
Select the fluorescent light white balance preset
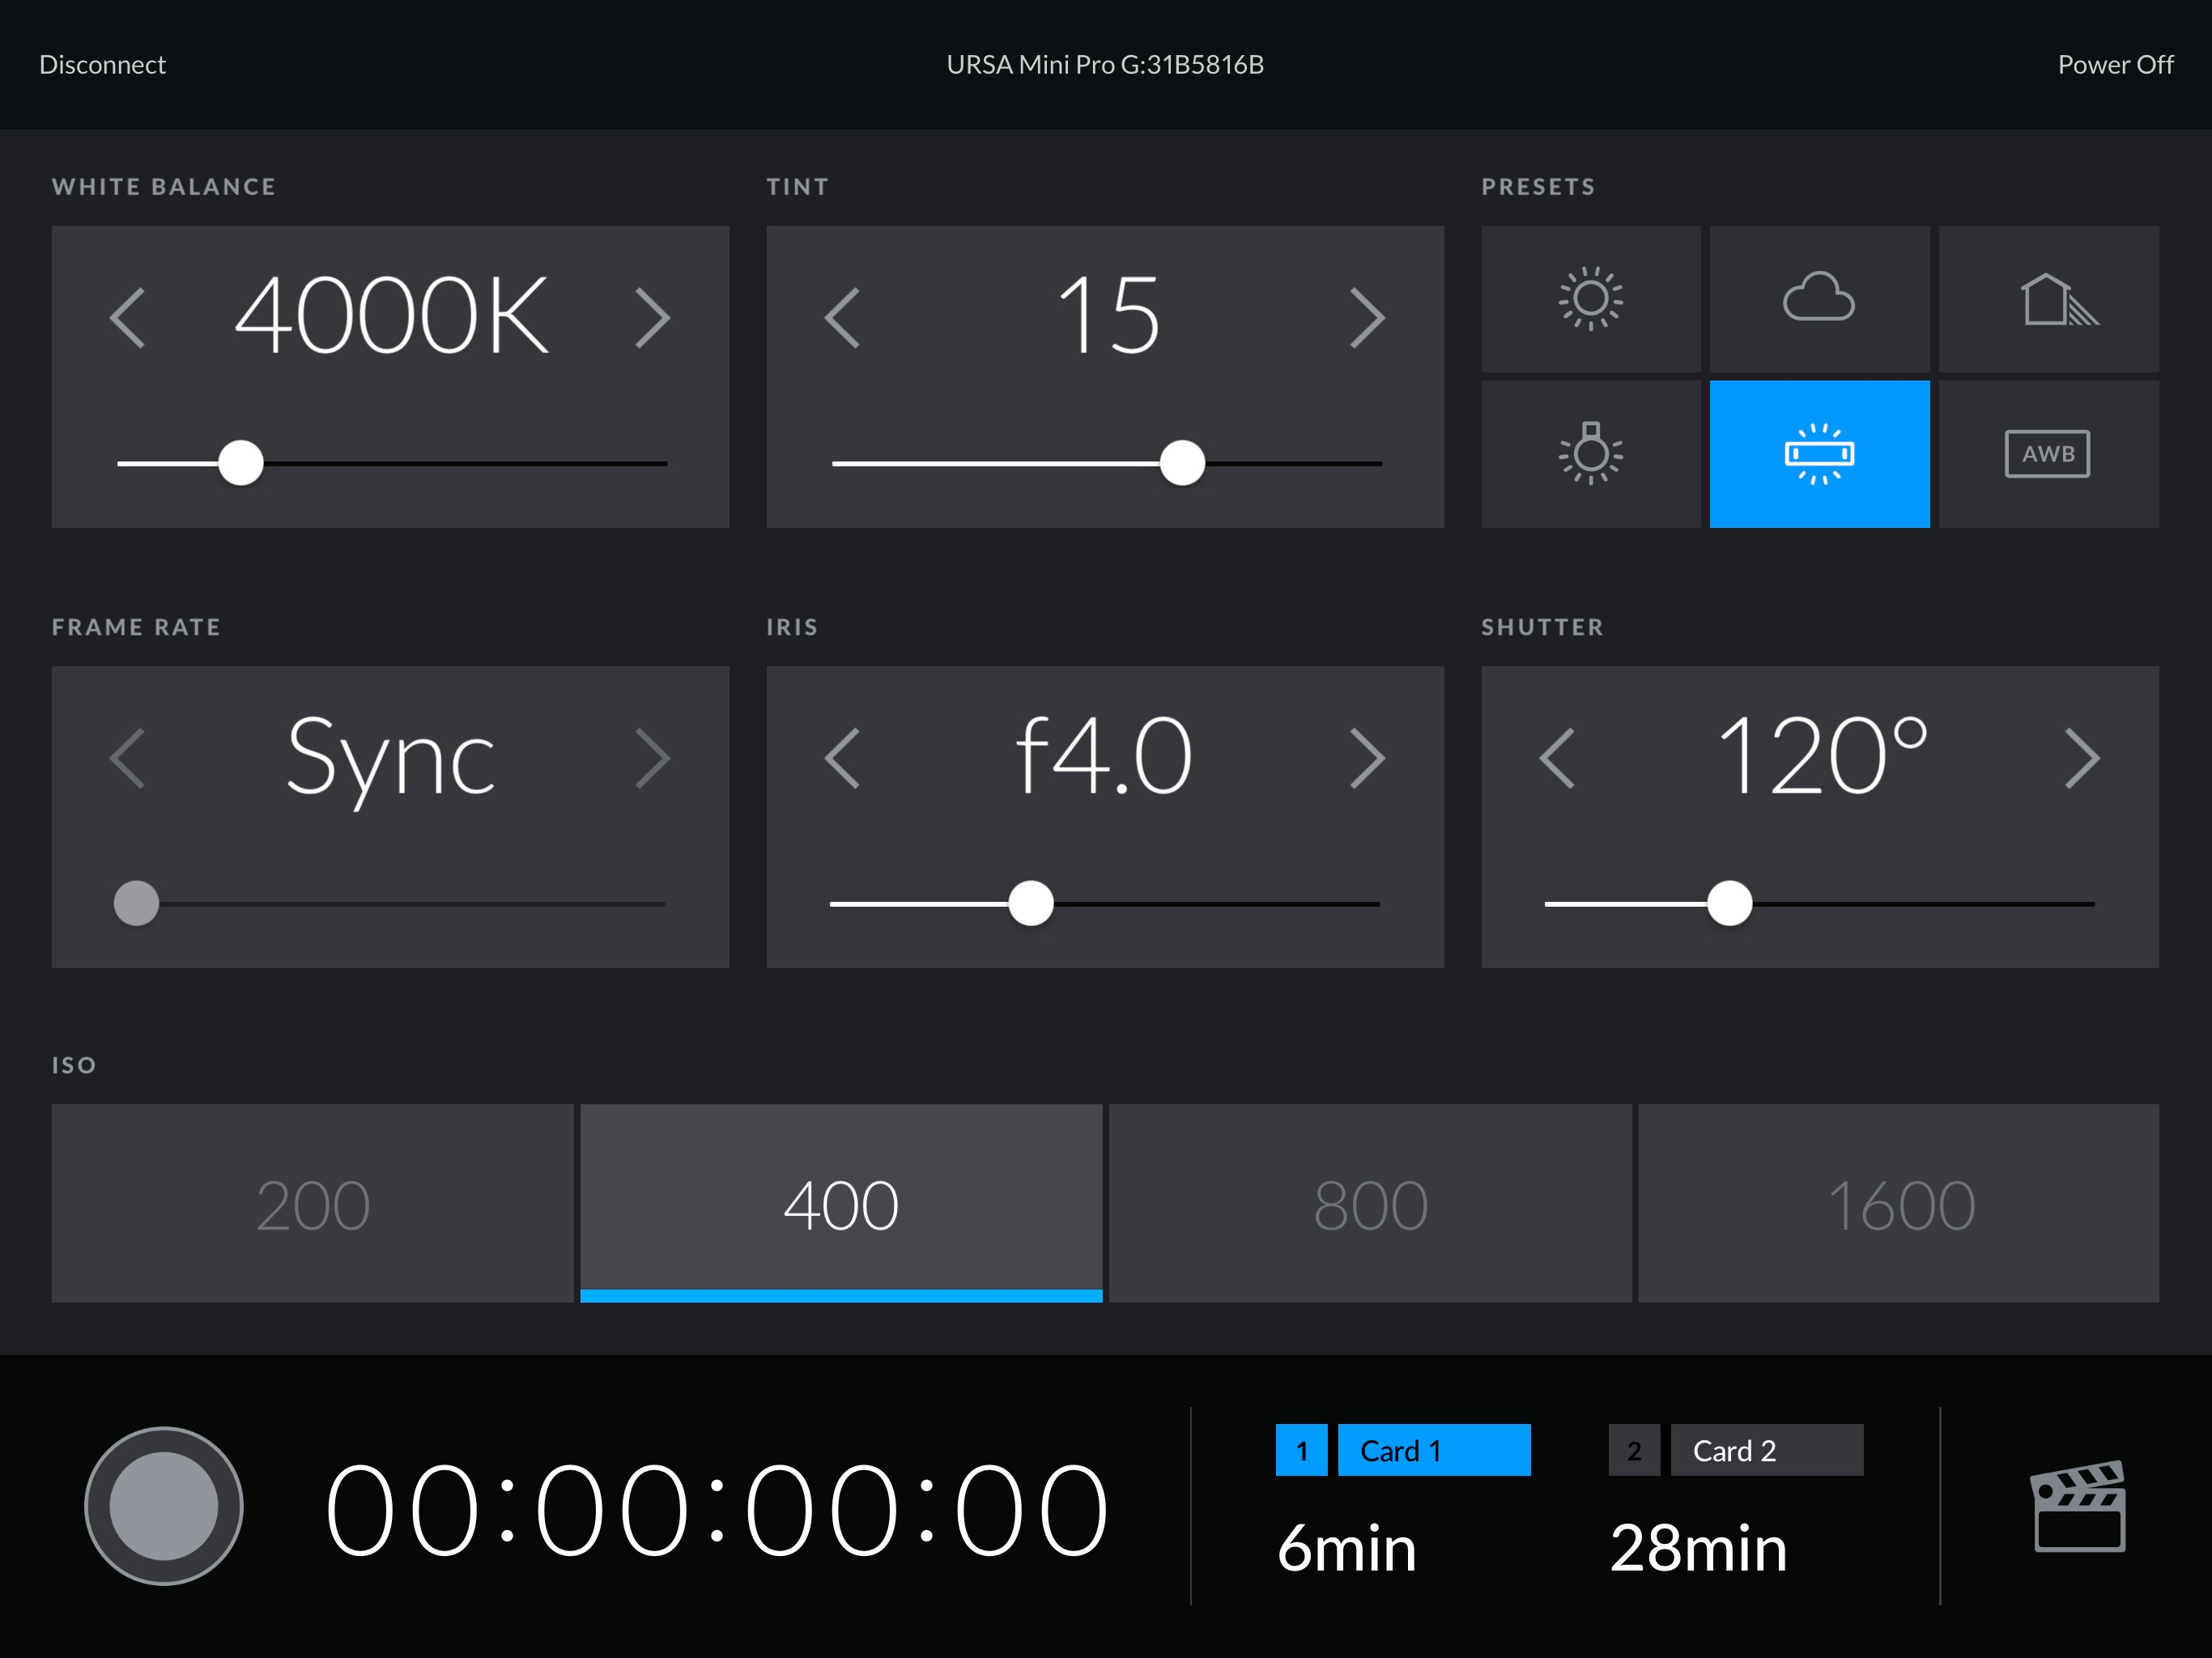tap(1819, 453)
